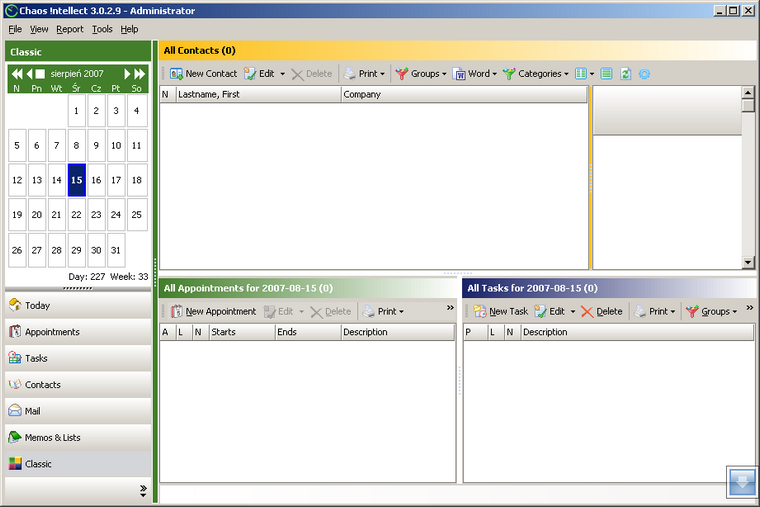This screenshot has width=760, height=507.
Task: Click the Word export button
Action: click(x=475, y=74)
